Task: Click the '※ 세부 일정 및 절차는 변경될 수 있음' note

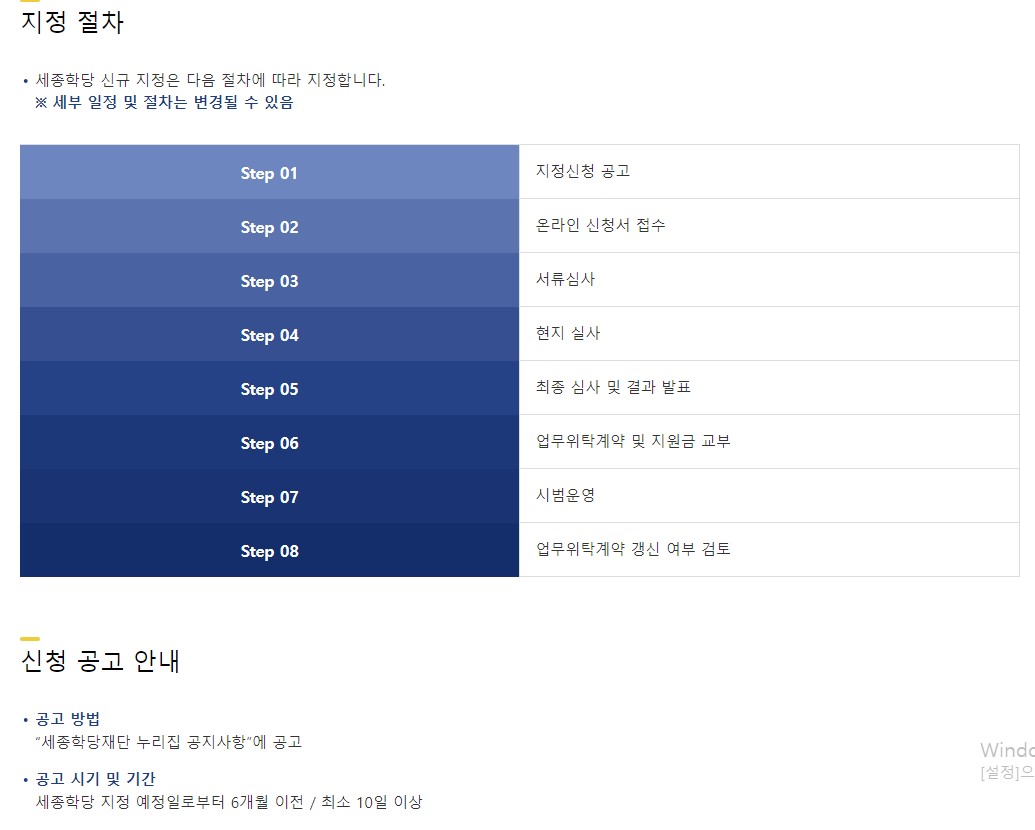Action: coord(164,102)
